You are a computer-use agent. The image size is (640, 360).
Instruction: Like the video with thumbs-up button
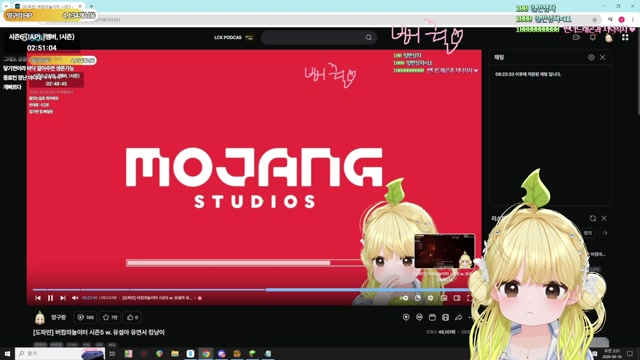coord(133,317)
